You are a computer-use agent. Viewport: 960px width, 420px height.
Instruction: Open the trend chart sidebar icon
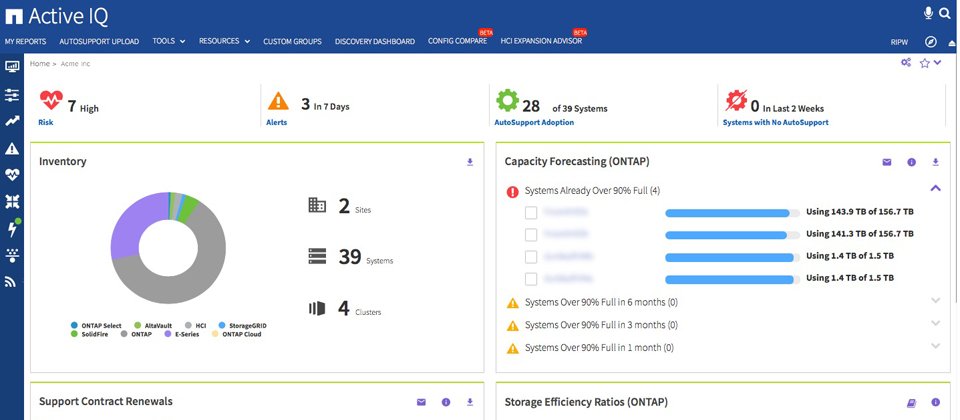12,121
